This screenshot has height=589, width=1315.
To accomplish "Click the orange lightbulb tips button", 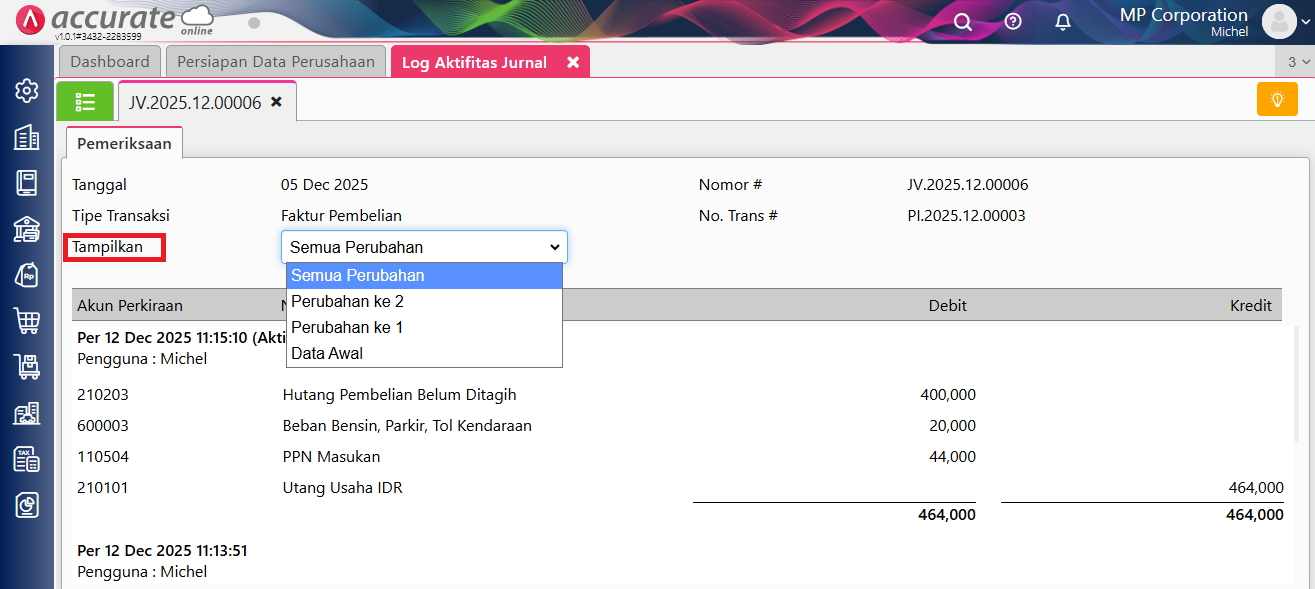I will 1276,99.
